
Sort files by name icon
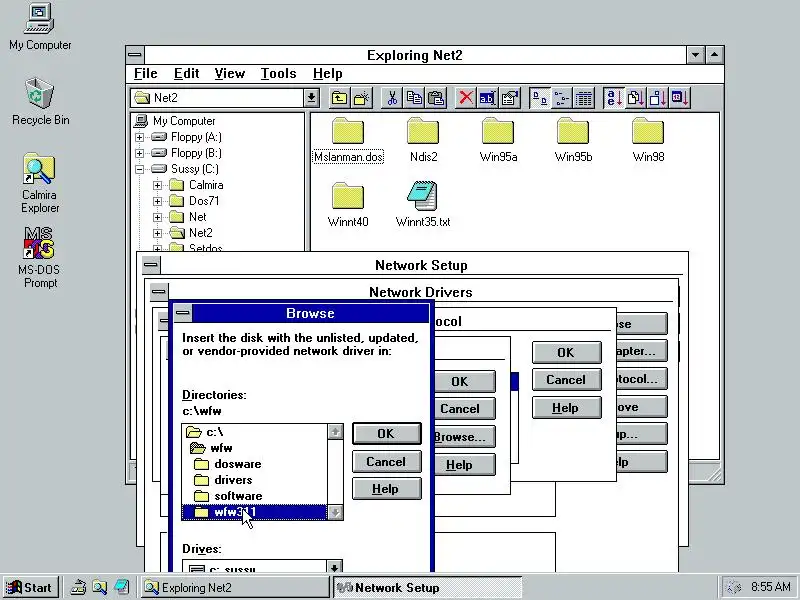pos(613,97)
